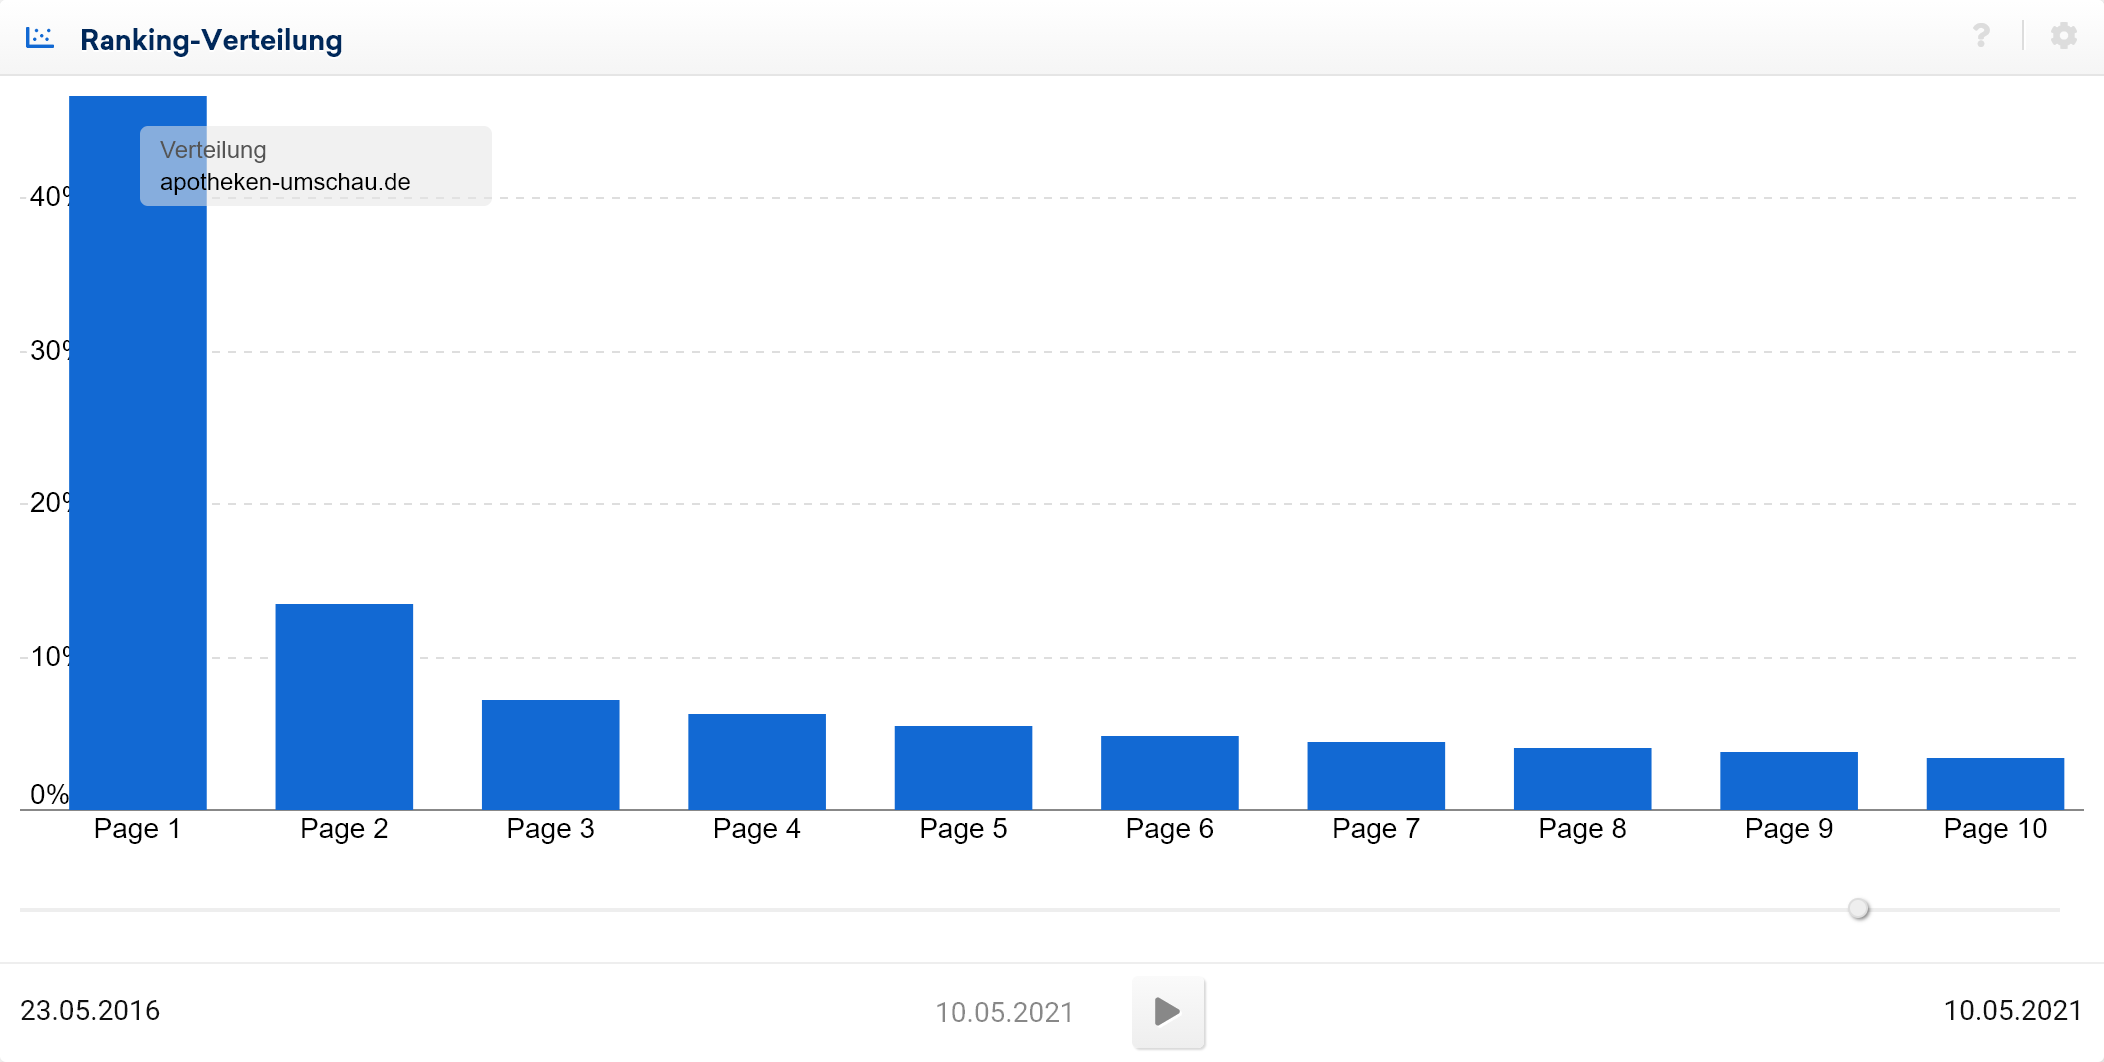This screenshot has height=1062, width=2104.
Task: Click the end date label at right
Action: click(2012, 1010)
